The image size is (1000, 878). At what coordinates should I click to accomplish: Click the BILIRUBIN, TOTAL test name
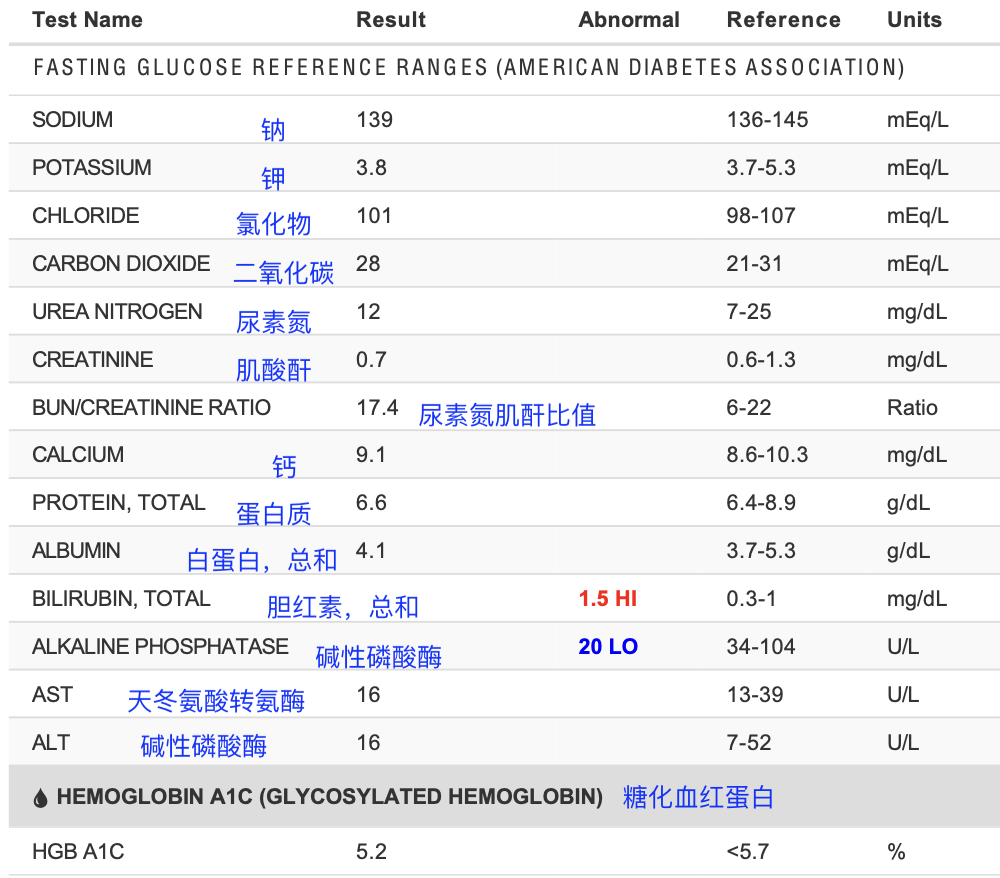[x=121, y=599]
